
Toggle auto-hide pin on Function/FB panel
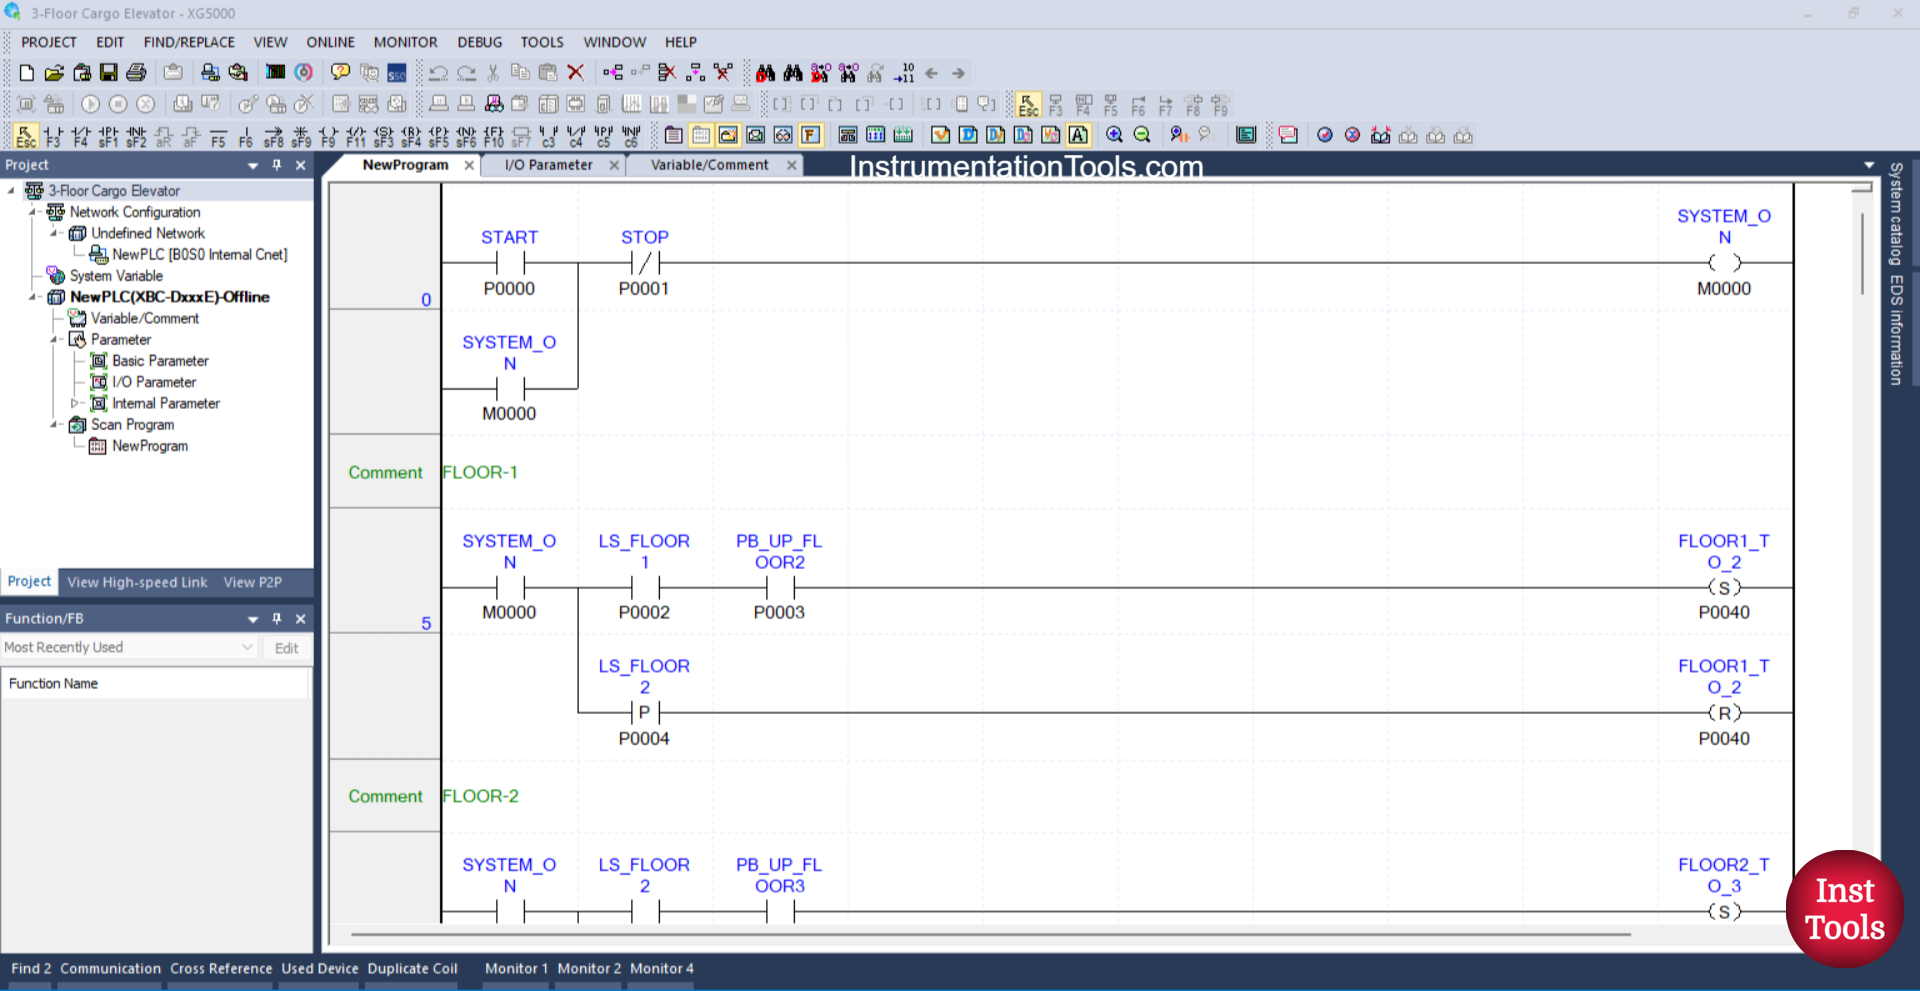(x=276, y=618)
